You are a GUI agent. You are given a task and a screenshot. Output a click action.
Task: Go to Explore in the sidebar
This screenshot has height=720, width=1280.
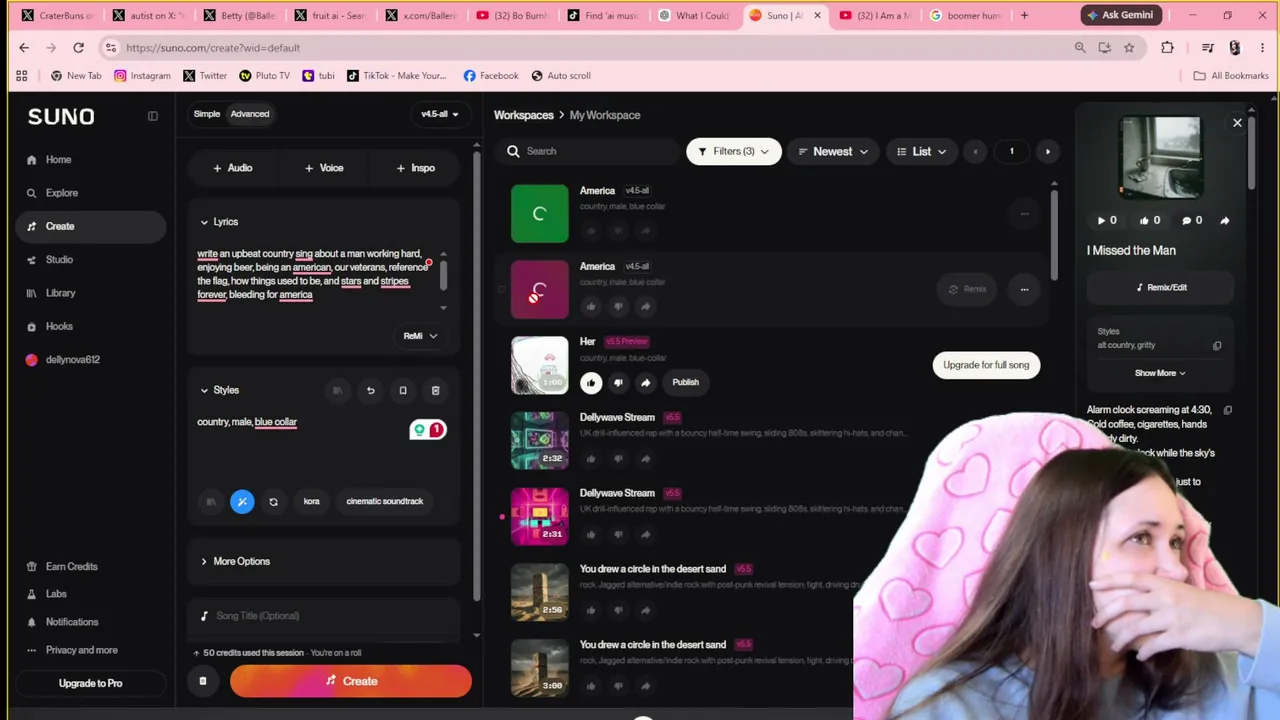[x=61, y=193]
